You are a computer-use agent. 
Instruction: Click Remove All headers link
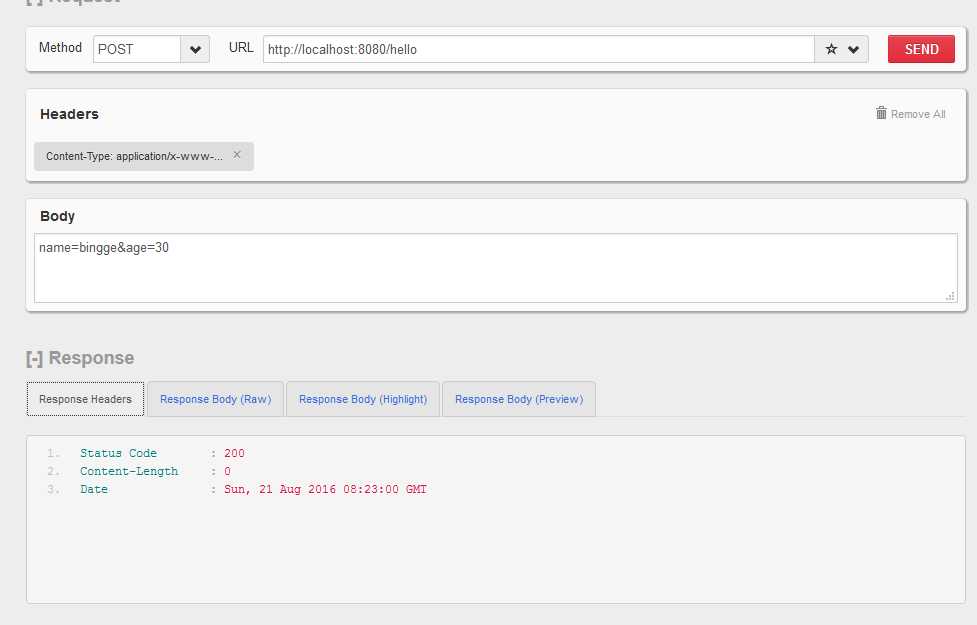pyautogui.click(x=918, y=114)
